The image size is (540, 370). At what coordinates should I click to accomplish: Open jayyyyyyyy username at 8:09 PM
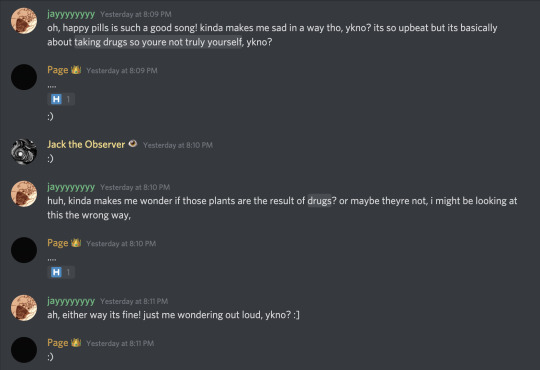point(71,14)
